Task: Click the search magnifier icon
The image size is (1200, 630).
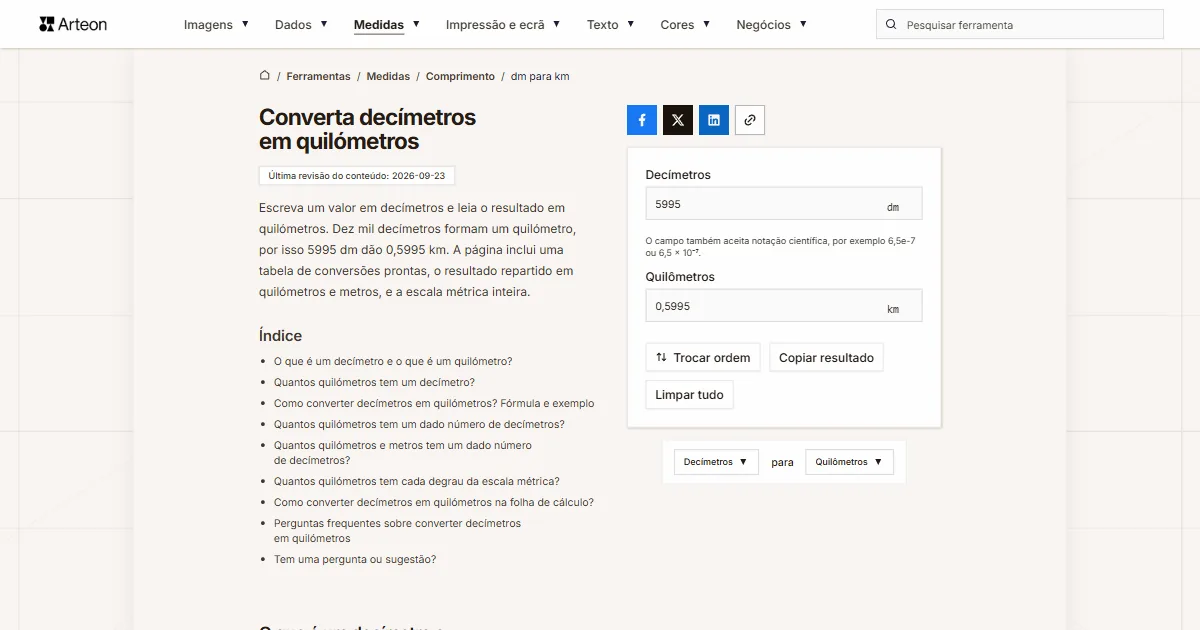Action: click(891, 25)
